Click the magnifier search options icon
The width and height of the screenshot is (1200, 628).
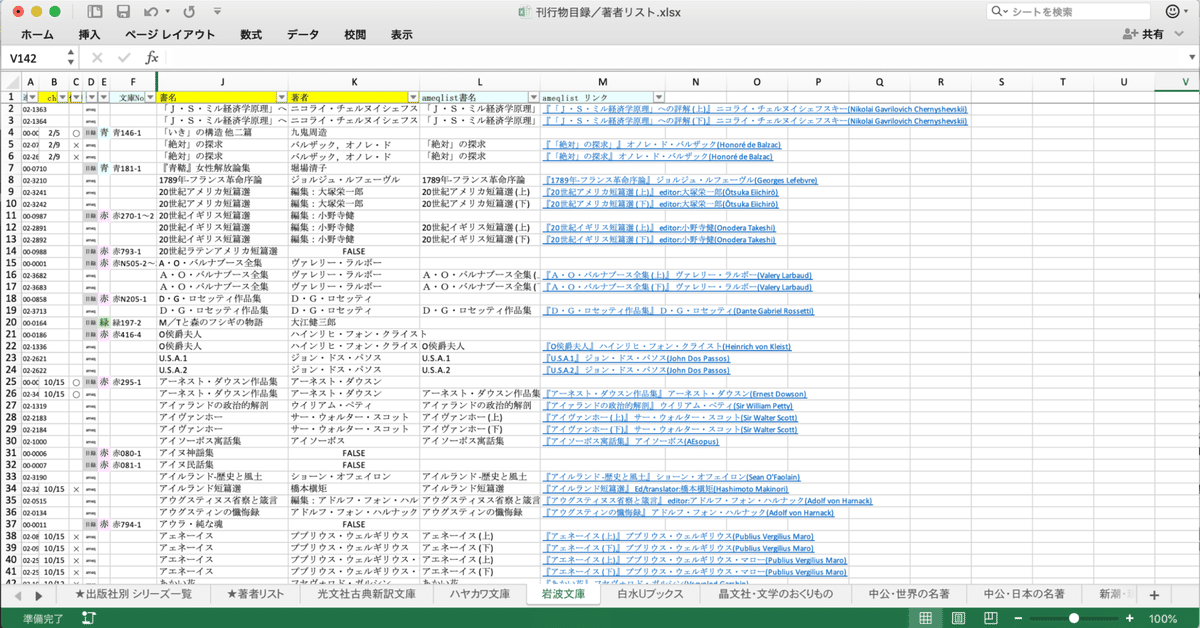click(998, 12)
